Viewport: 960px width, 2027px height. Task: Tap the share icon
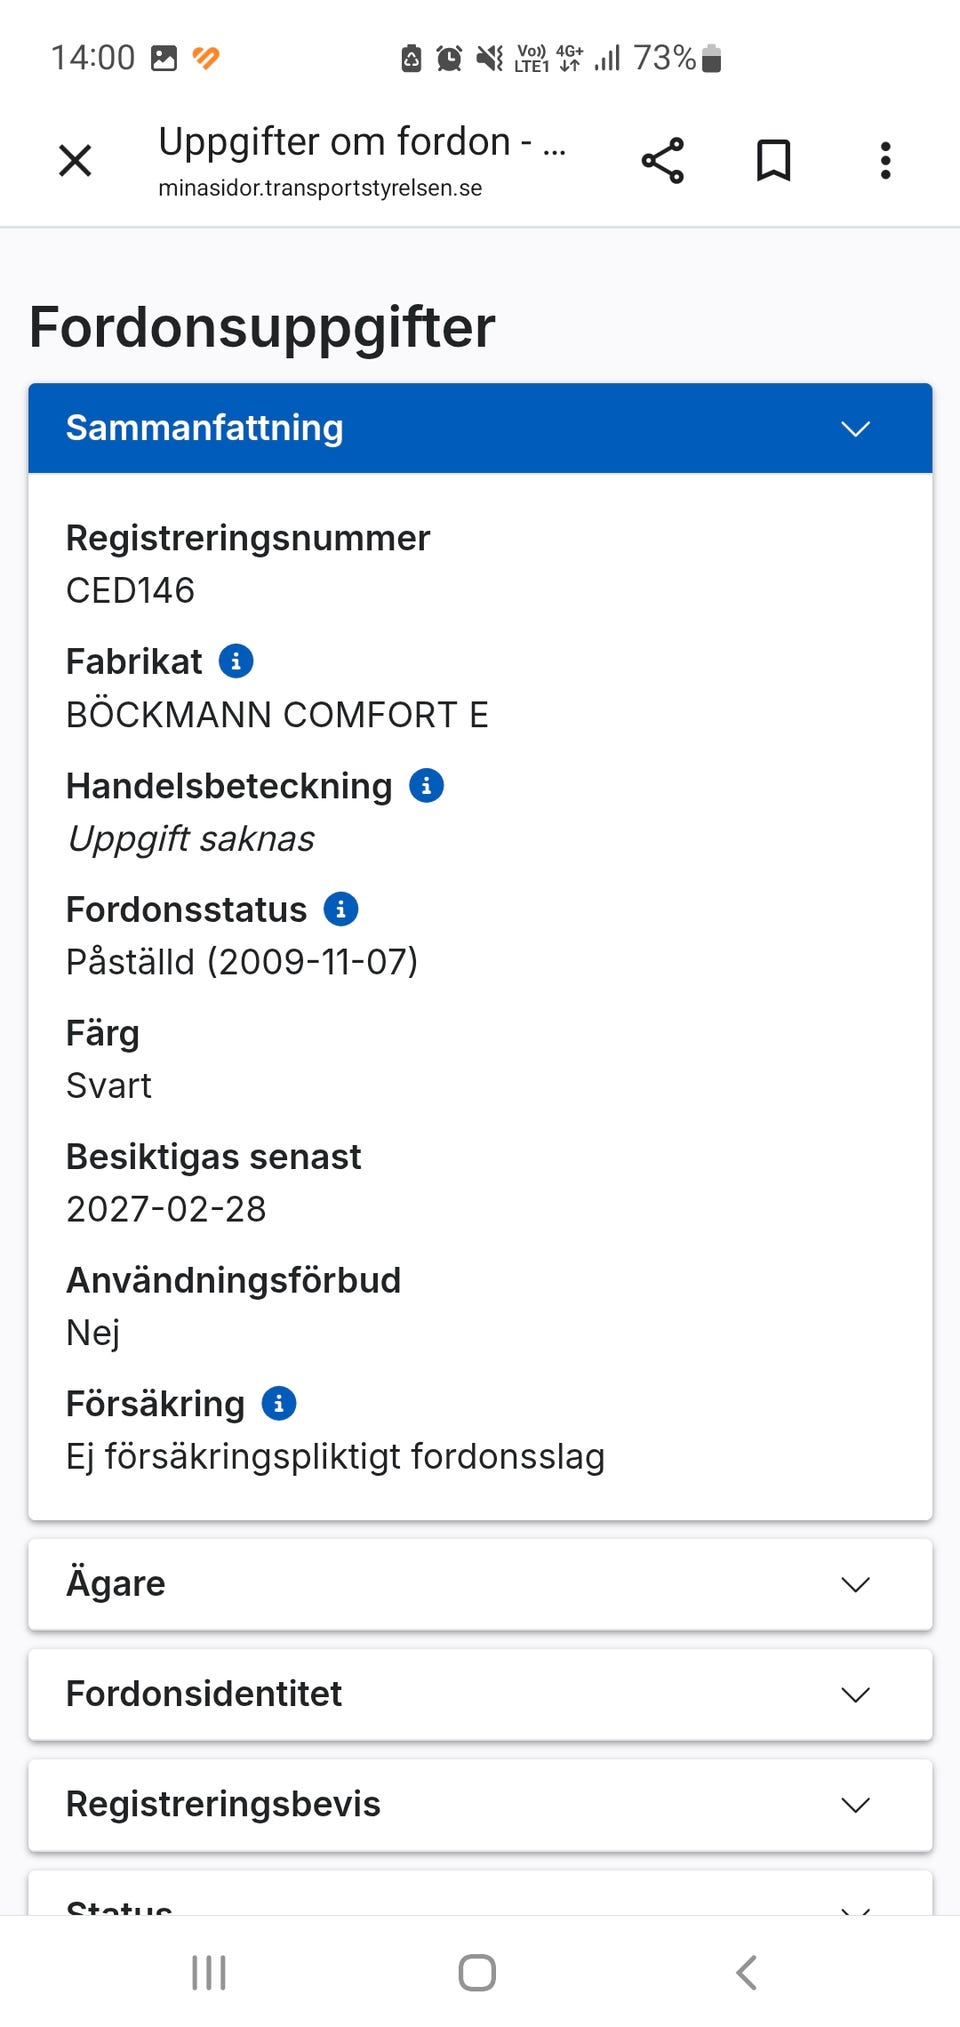click(x=662, y=160)
